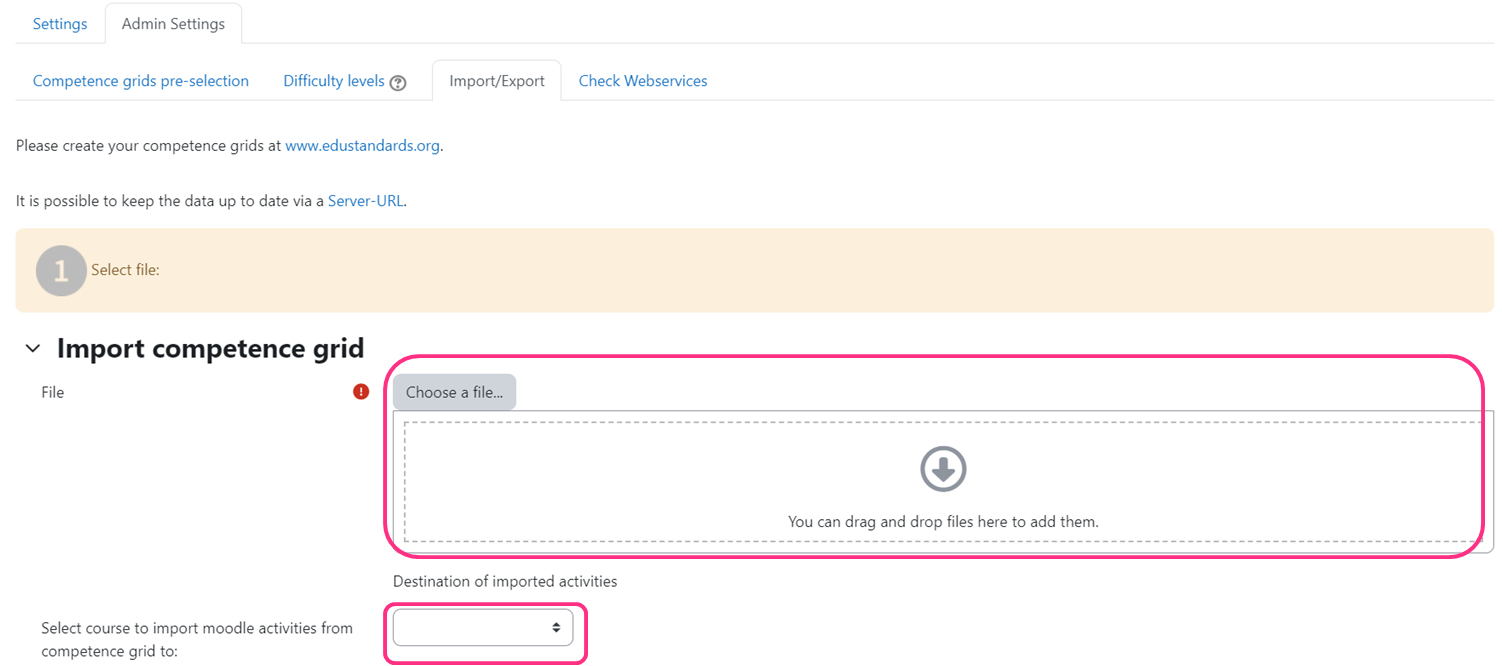Image resolution: width=1502 pixels, height=666 pixels.
Task: Follow the Server-URL link
Action: click(x=366, y=201)
